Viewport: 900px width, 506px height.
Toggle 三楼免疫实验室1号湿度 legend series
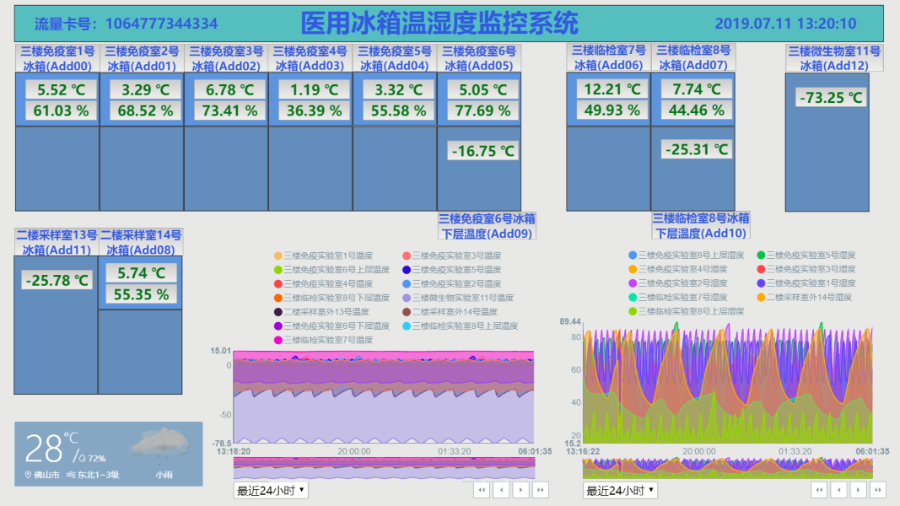pyautogui.click(x=807, y=283)
